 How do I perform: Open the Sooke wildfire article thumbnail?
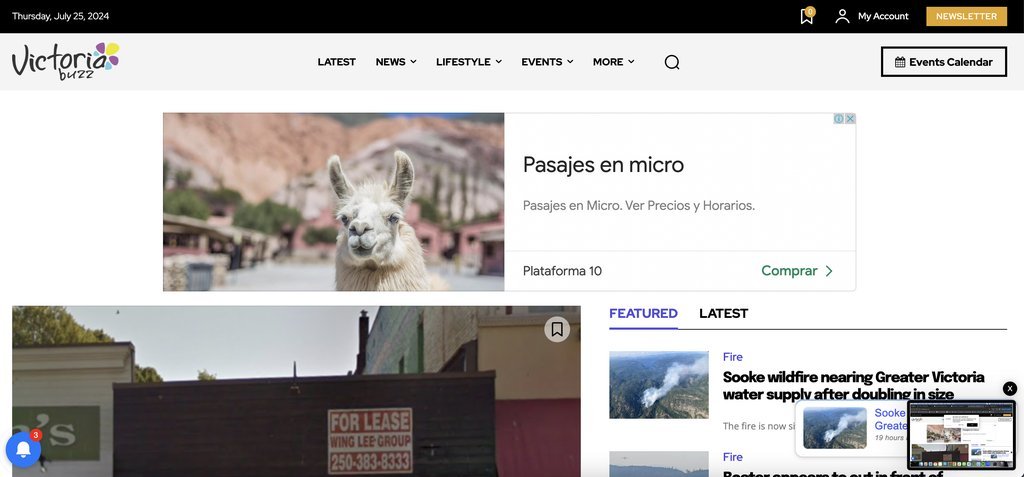659,385
